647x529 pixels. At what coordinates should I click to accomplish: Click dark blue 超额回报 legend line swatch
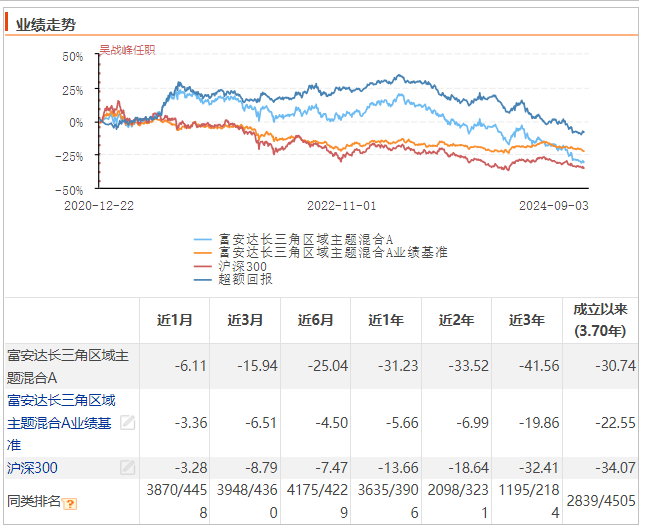[x=202, y=280]
